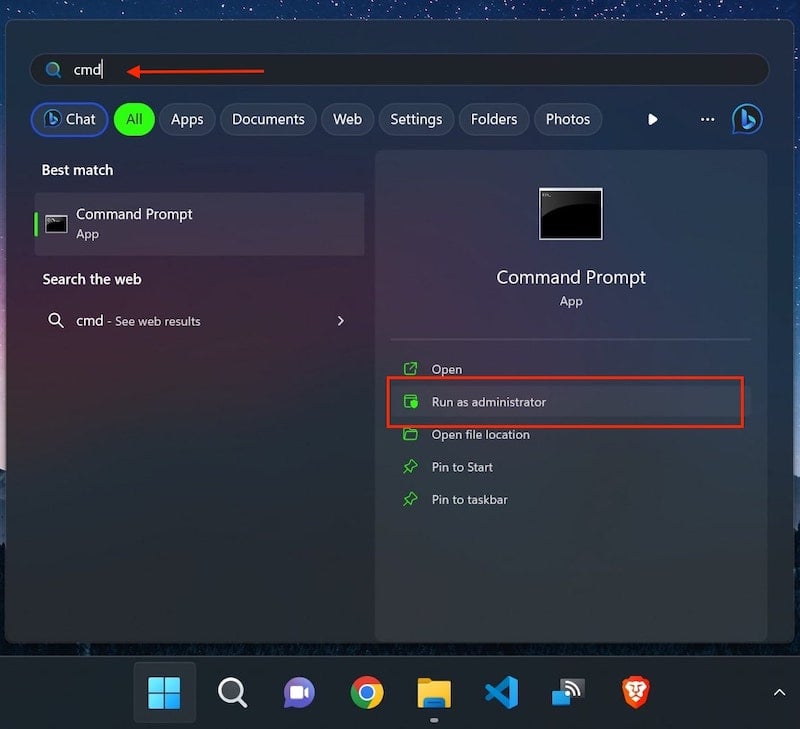
Task: Open the purple video Chat taskbar icon
Action: [299, 692]
